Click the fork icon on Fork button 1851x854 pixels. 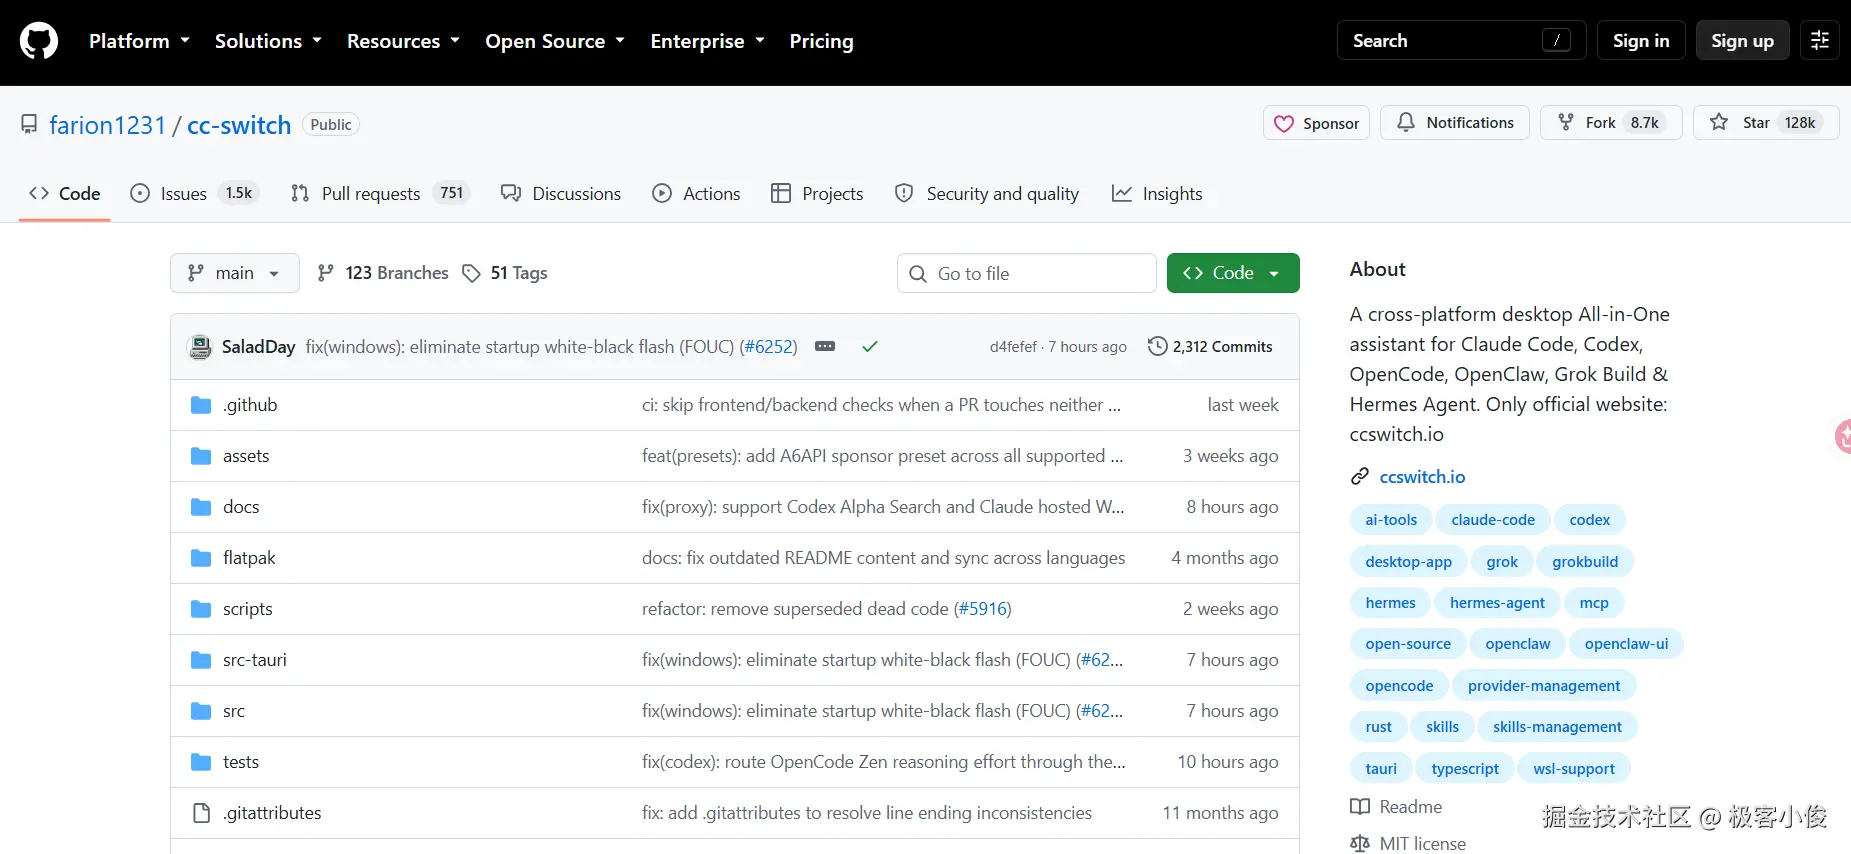(1566, 122)
